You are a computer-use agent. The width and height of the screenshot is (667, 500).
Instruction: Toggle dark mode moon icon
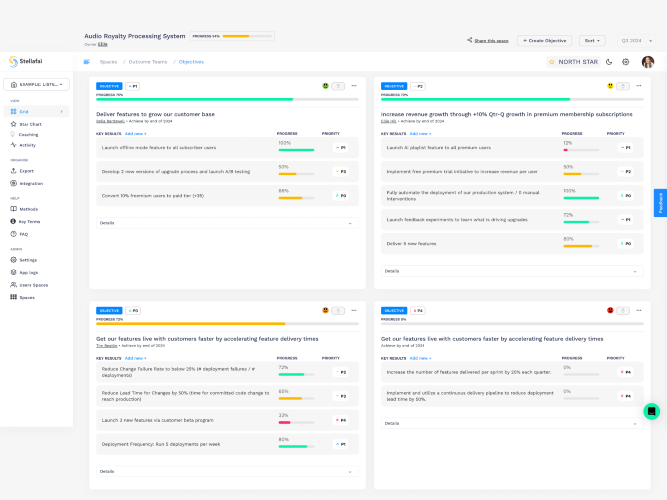(609, 62)
